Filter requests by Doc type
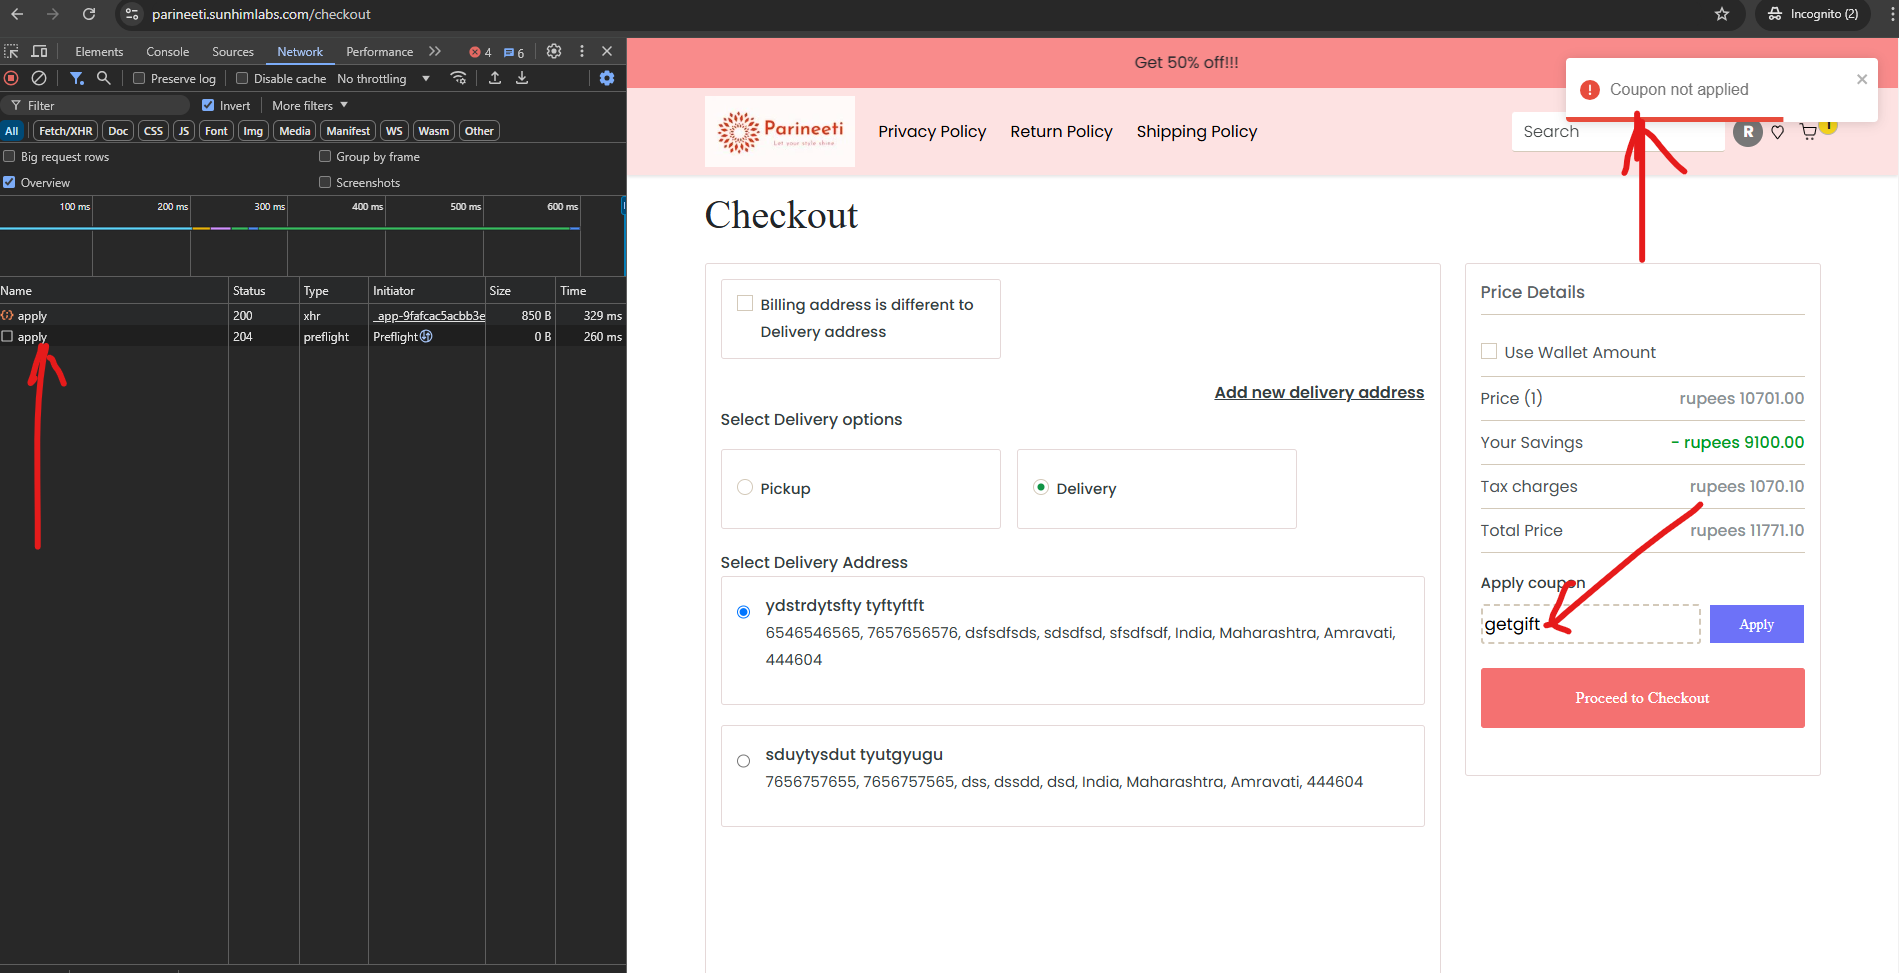1899x973 pixels. [x=118, y=131]
